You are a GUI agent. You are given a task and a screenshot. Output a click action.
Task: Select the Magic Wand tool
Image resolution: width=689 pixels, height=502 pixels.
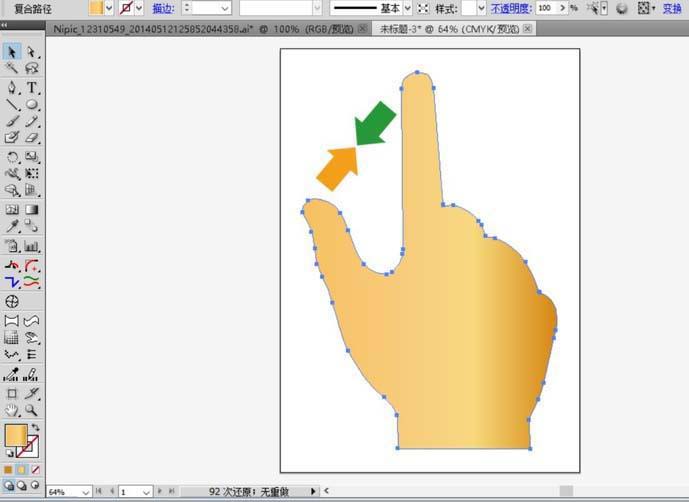[12, 68]
